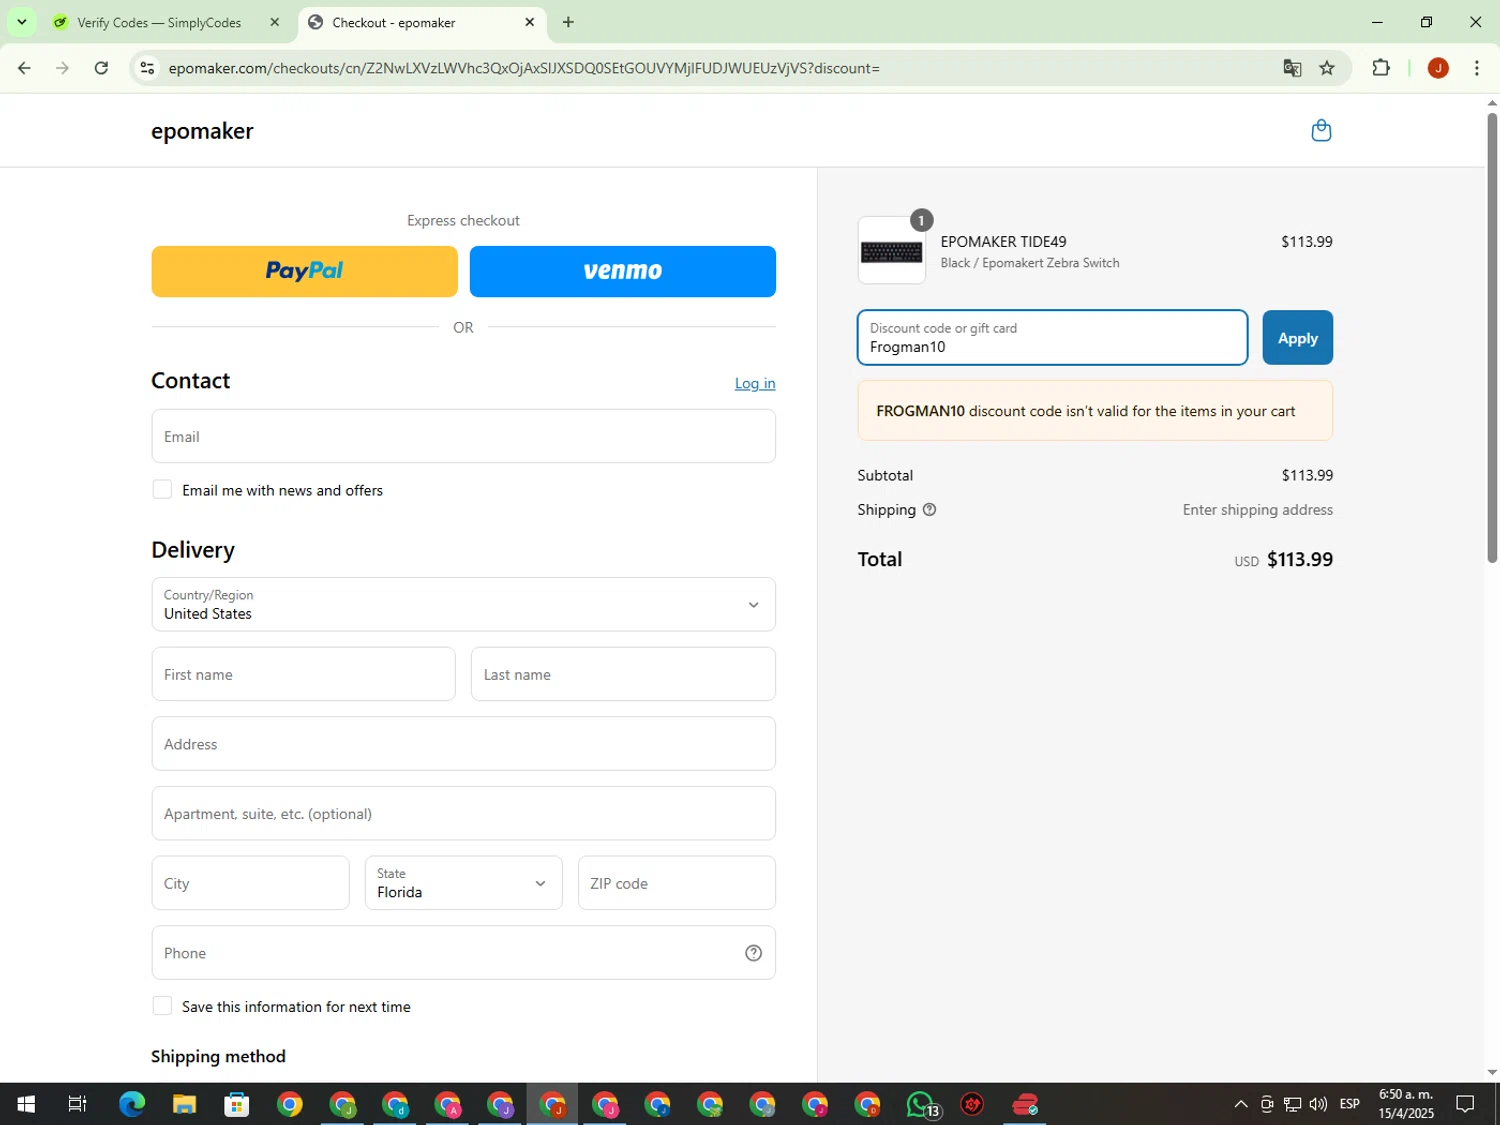This screenshot has height=1125, width=1500.
Task: Click the scrollbar down arrow
Action: (x=1492, y=1072)
